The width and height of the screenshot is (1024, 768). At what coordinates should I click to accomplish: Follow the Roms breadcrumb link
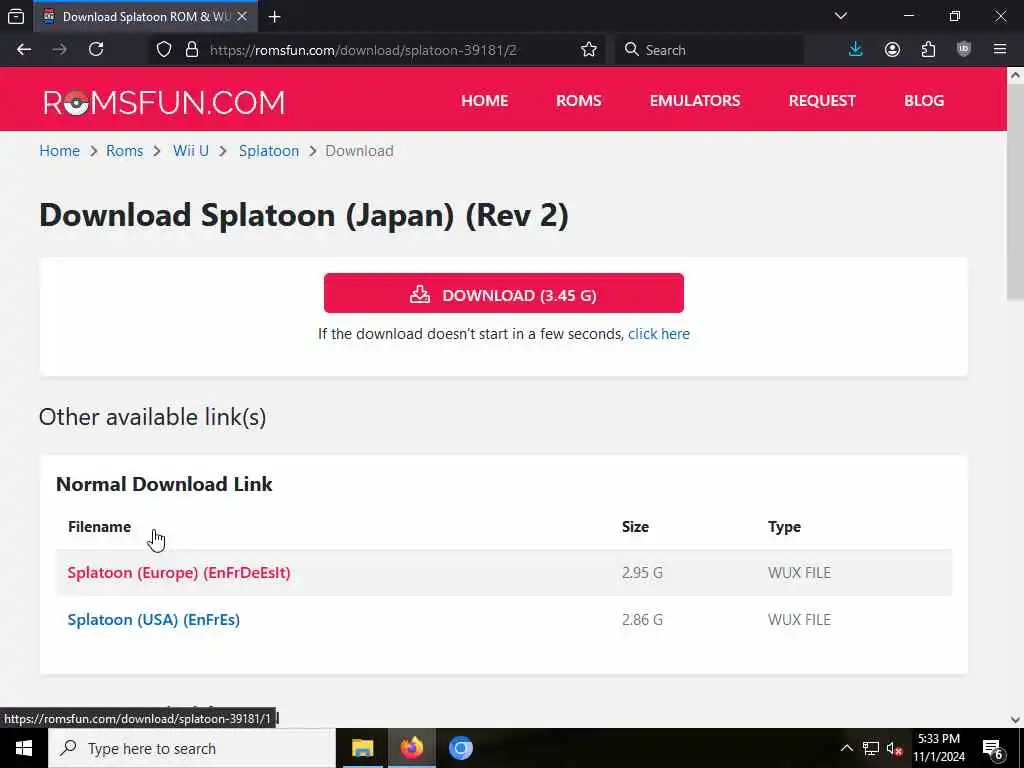pos(125,151)
